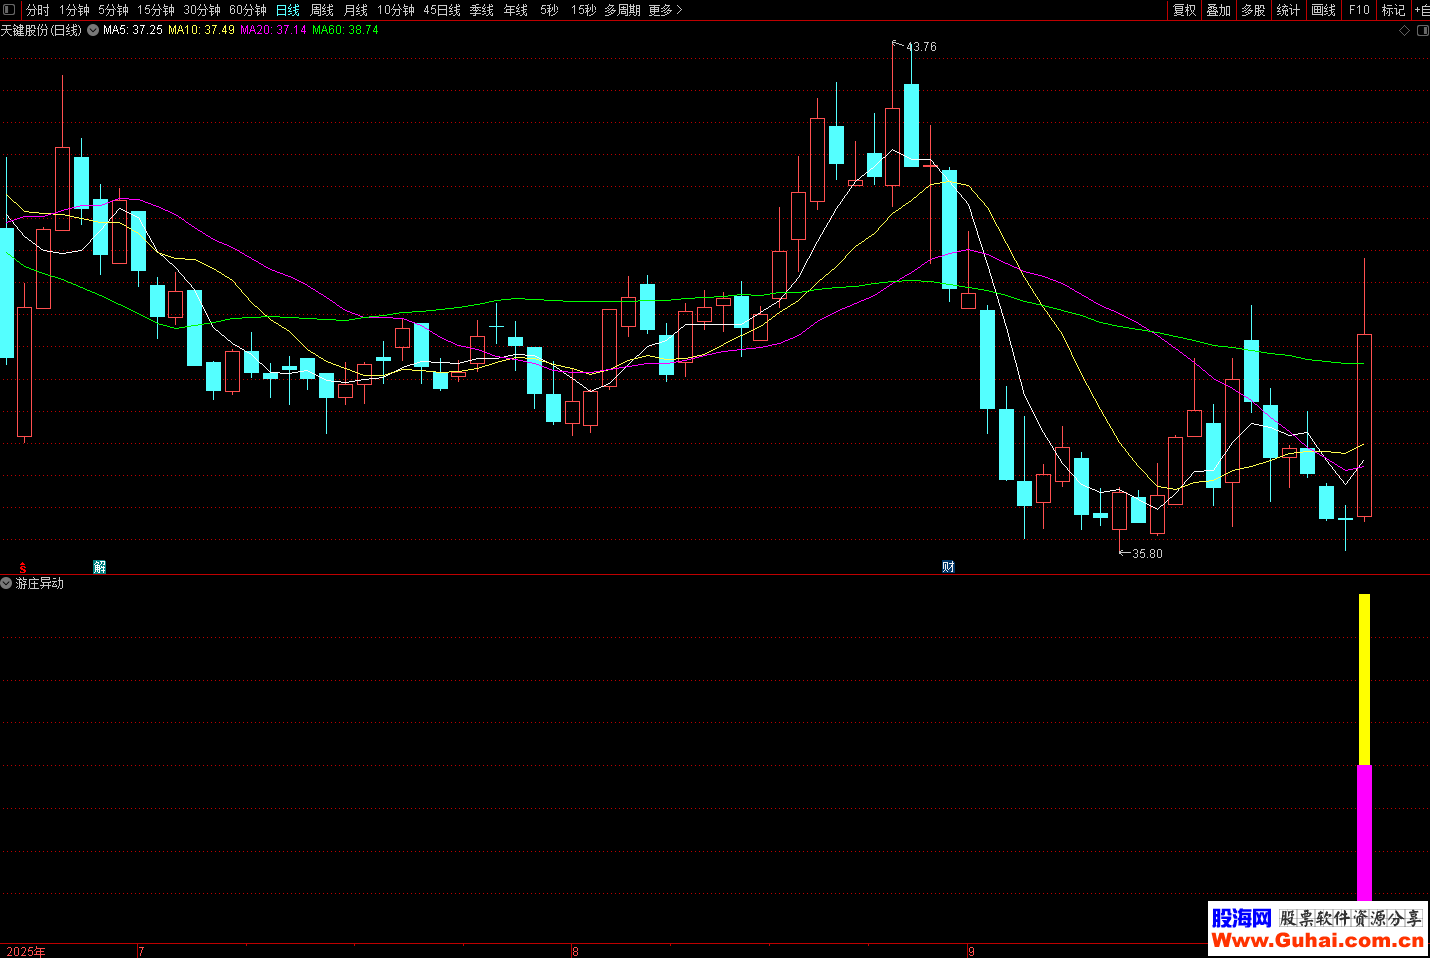1430x958 pixels.
Task: Select the 60分钟 period tab
Action: [x=248, y=10]
